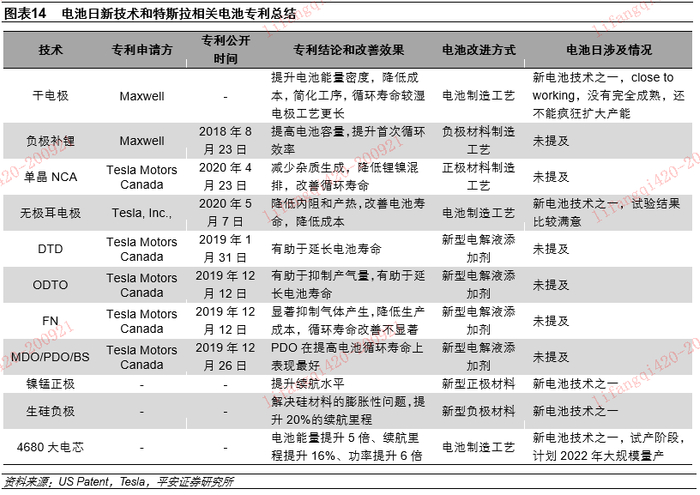Click 电池制造工艺 in the 干电极 row

(x=479, y=96)
